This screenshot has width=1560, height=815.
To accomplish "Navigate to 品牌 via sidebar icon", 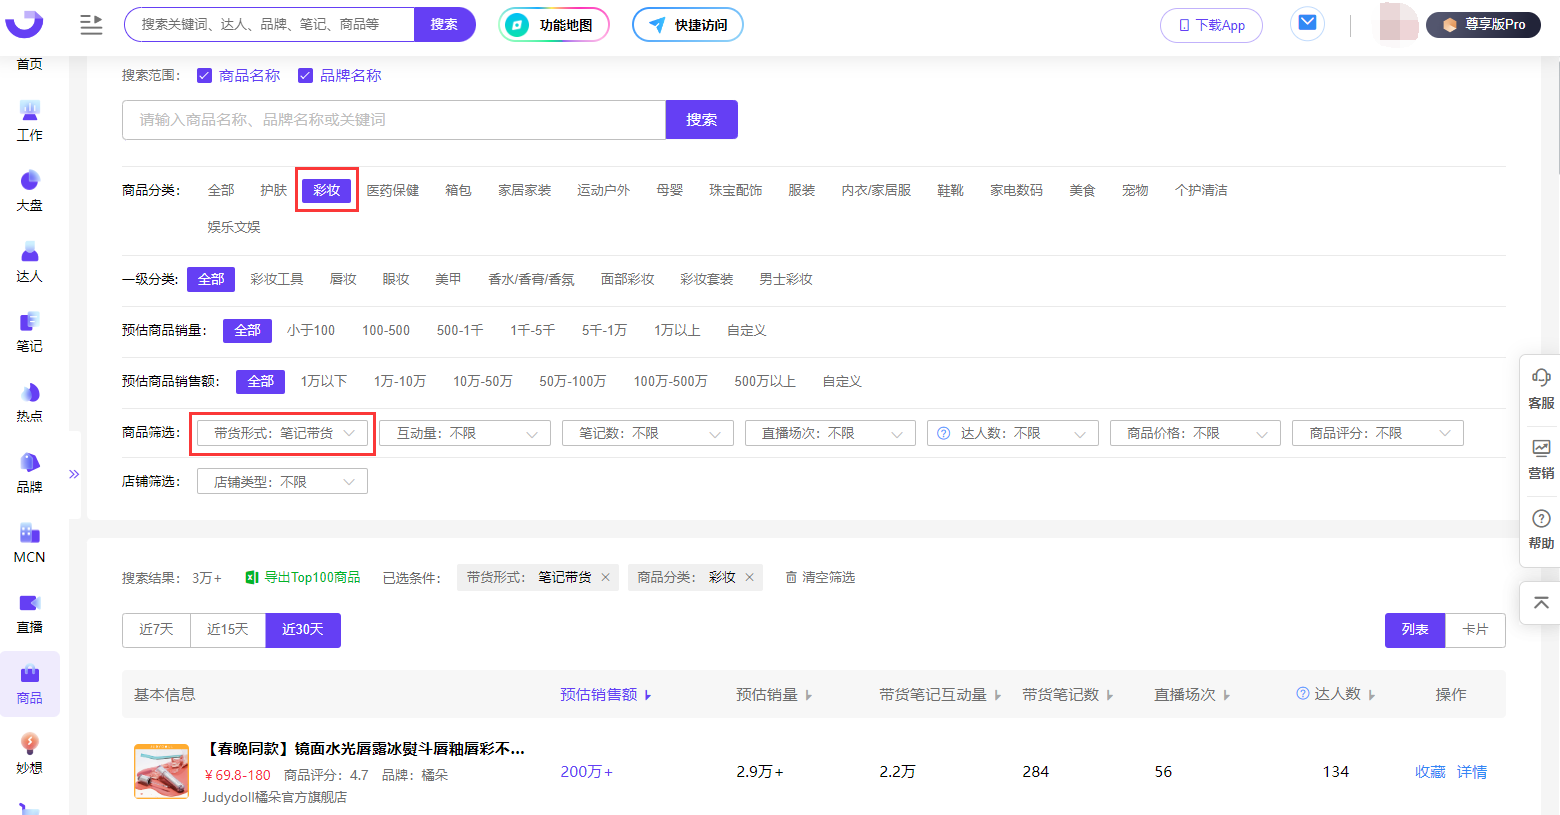I will [x=29, y=472].
